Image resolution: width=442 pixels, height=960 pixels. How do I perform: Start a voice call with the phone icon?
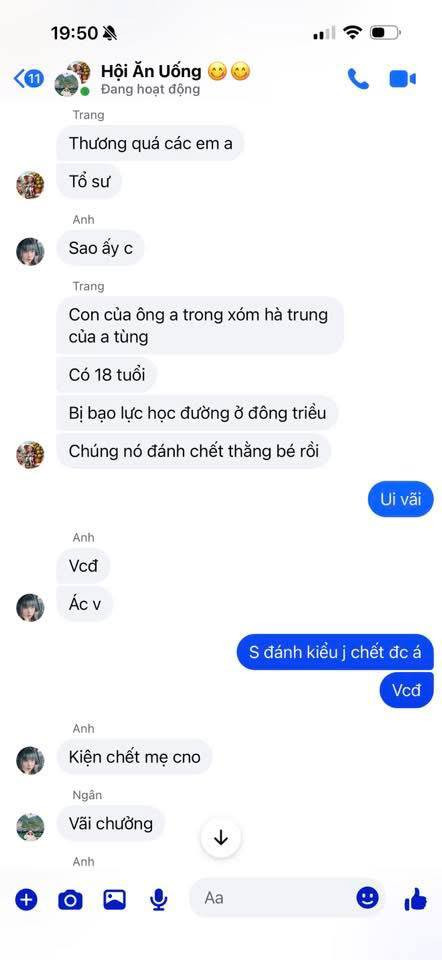click(358, 78)
